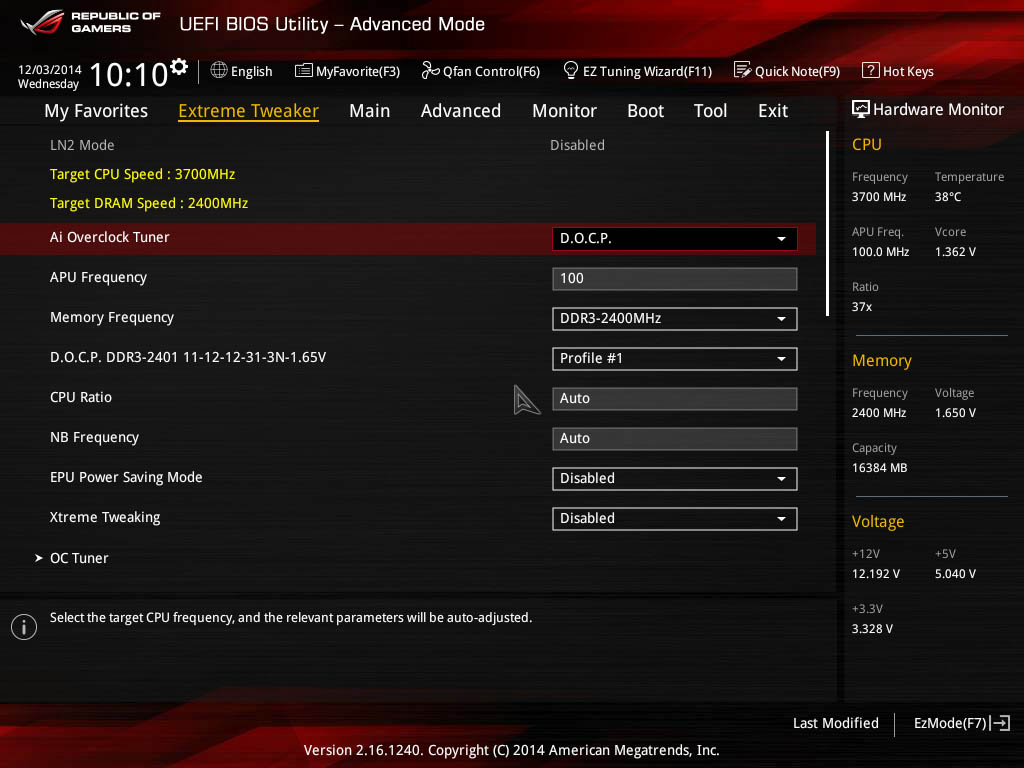Click the settings gear next to the clock
The width and height of the screenshot is (1024, 768).
pos(179,66)
